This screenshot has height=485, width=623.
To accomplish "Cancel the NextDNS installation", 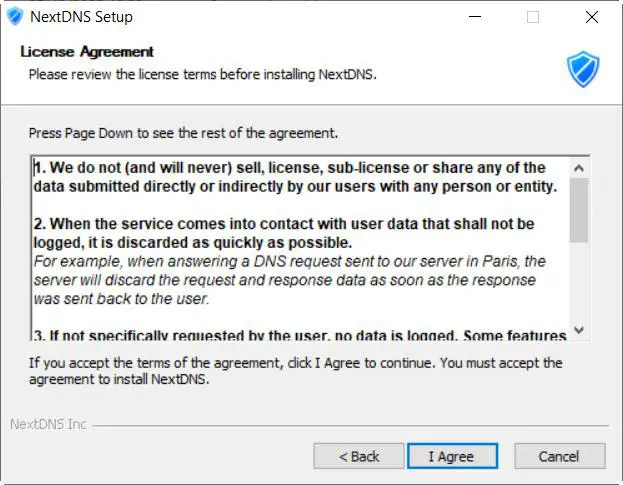I will (559, 456).
